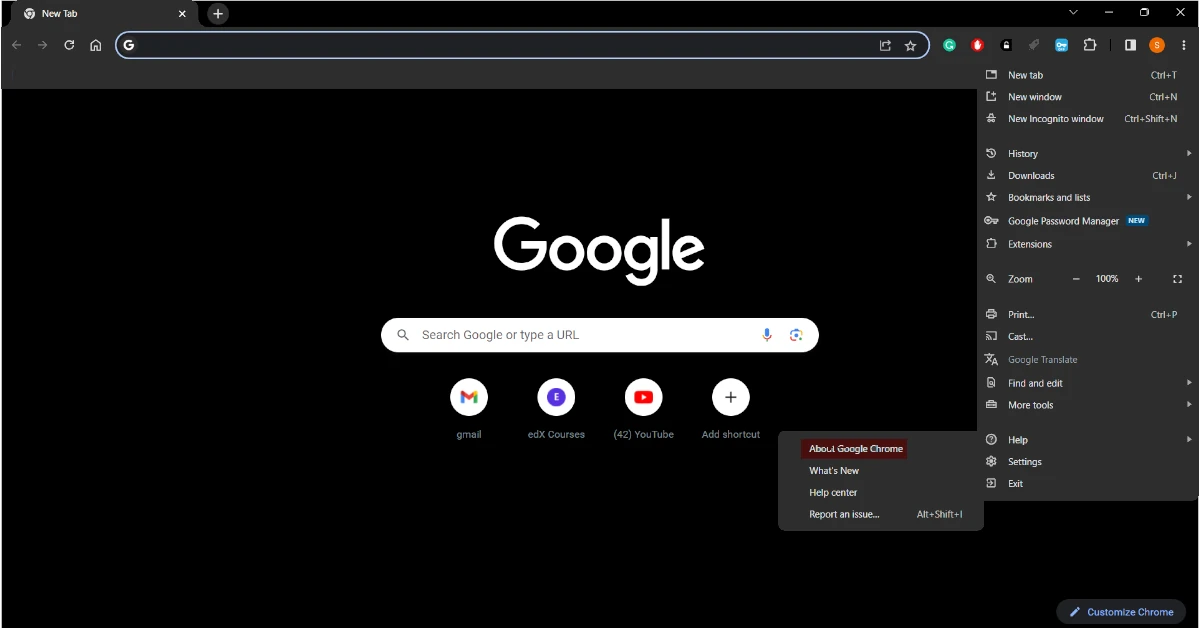Reload the current page
Screen dimensions: 1200x628
point(69,45)
